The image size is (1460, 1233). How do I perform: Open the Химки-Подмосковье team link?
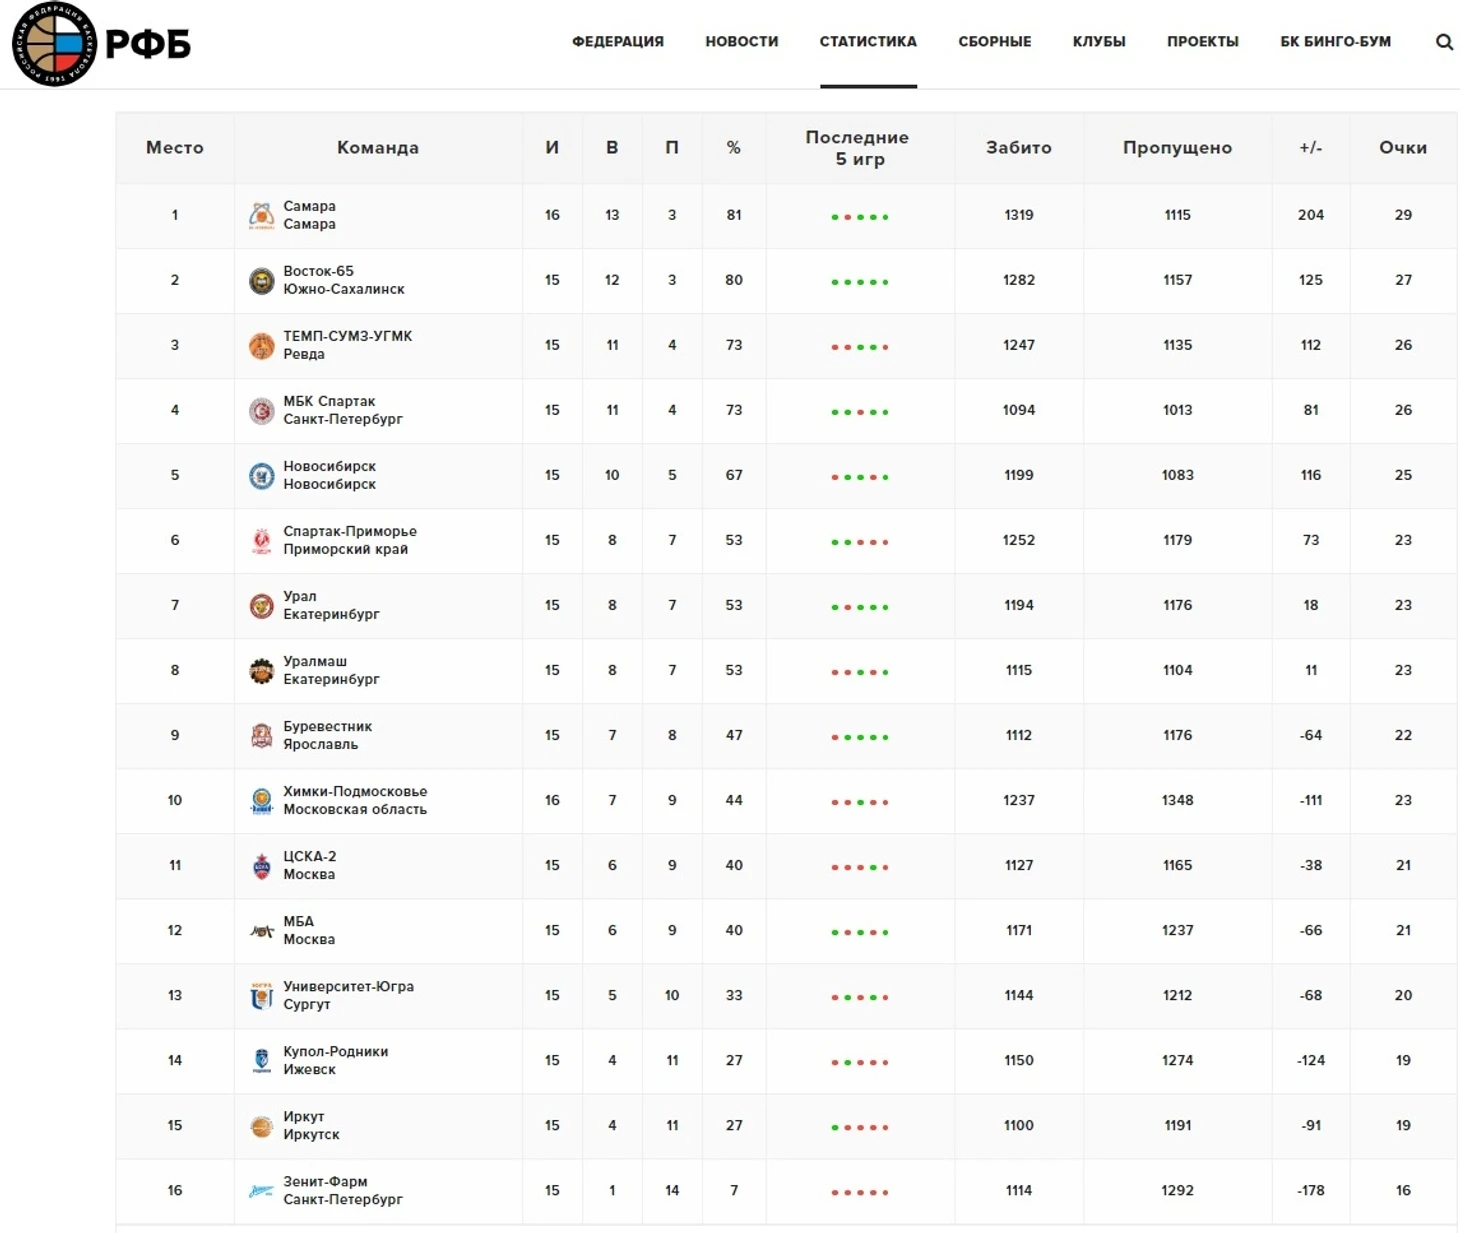pyautogui.click(x=355, y=800)
